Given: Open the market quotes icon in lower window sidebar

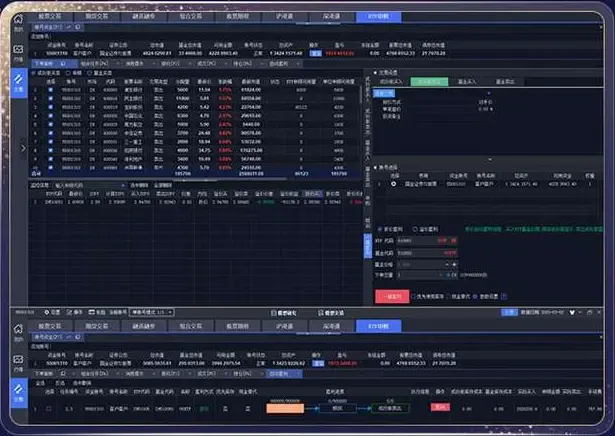Looking at the screenshot, I should (18, 359).
